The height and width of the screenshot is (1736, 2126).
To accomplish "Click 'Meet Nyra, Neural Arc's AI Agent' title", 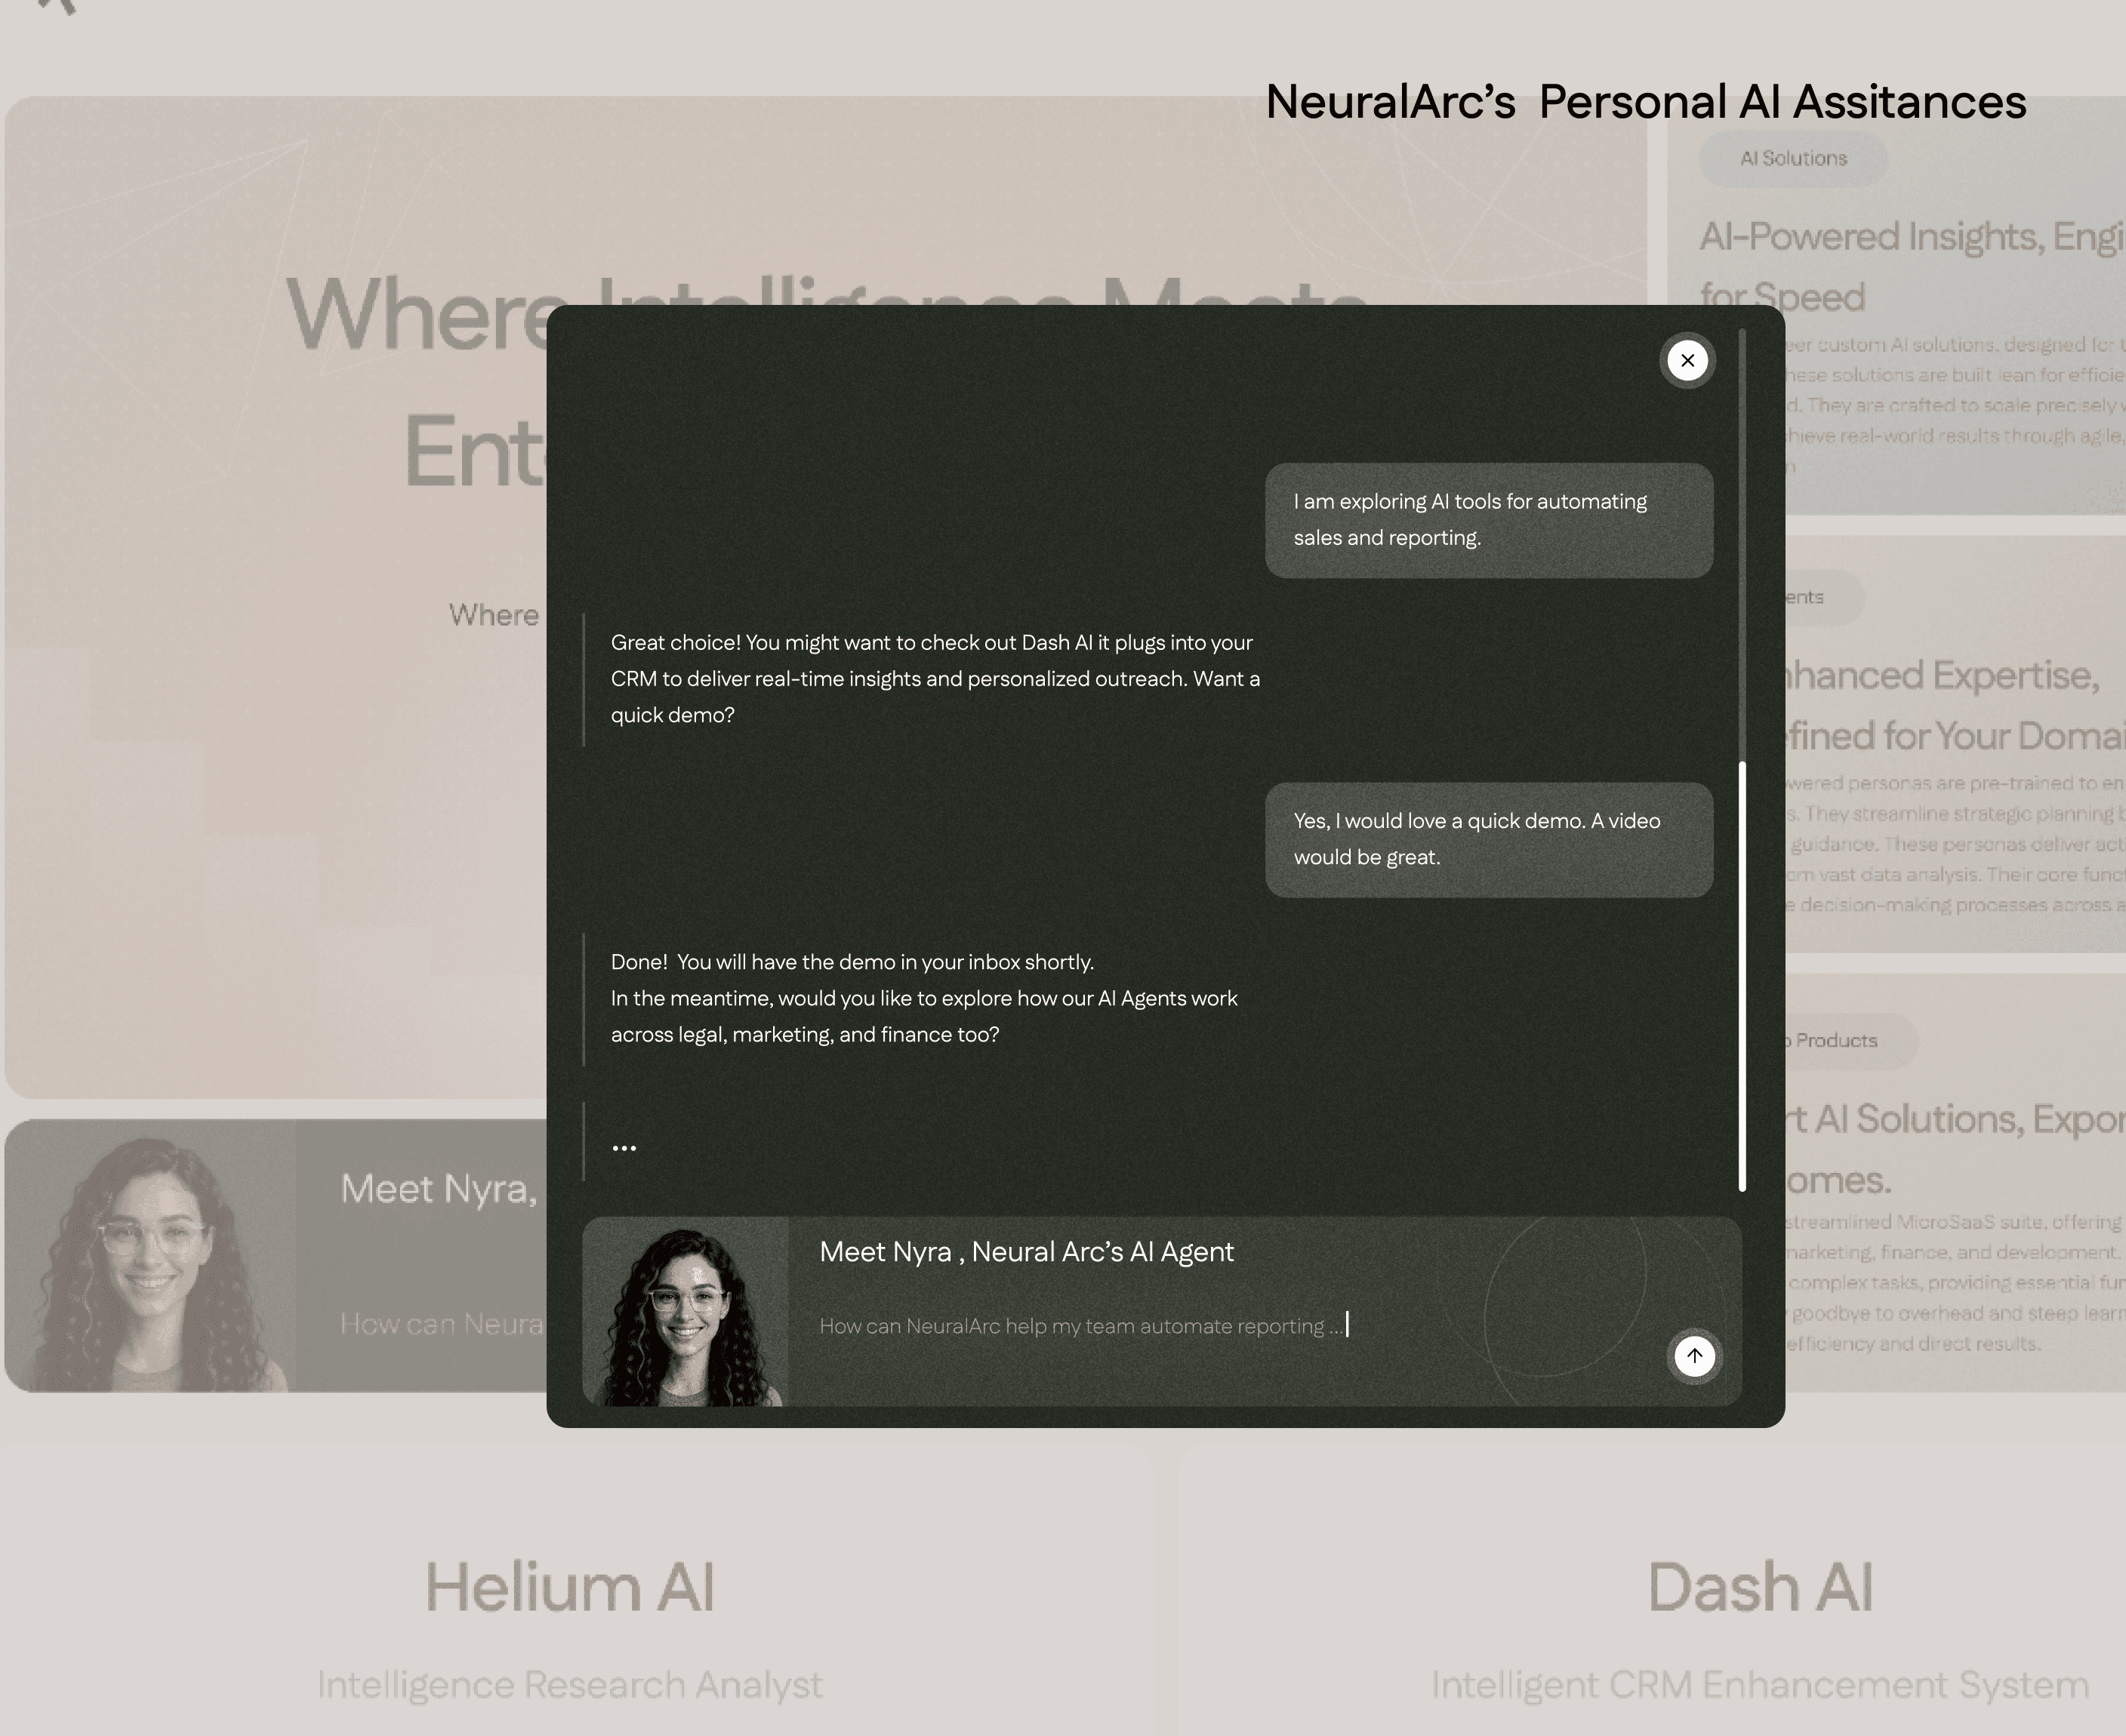I will point(1026,1252).
